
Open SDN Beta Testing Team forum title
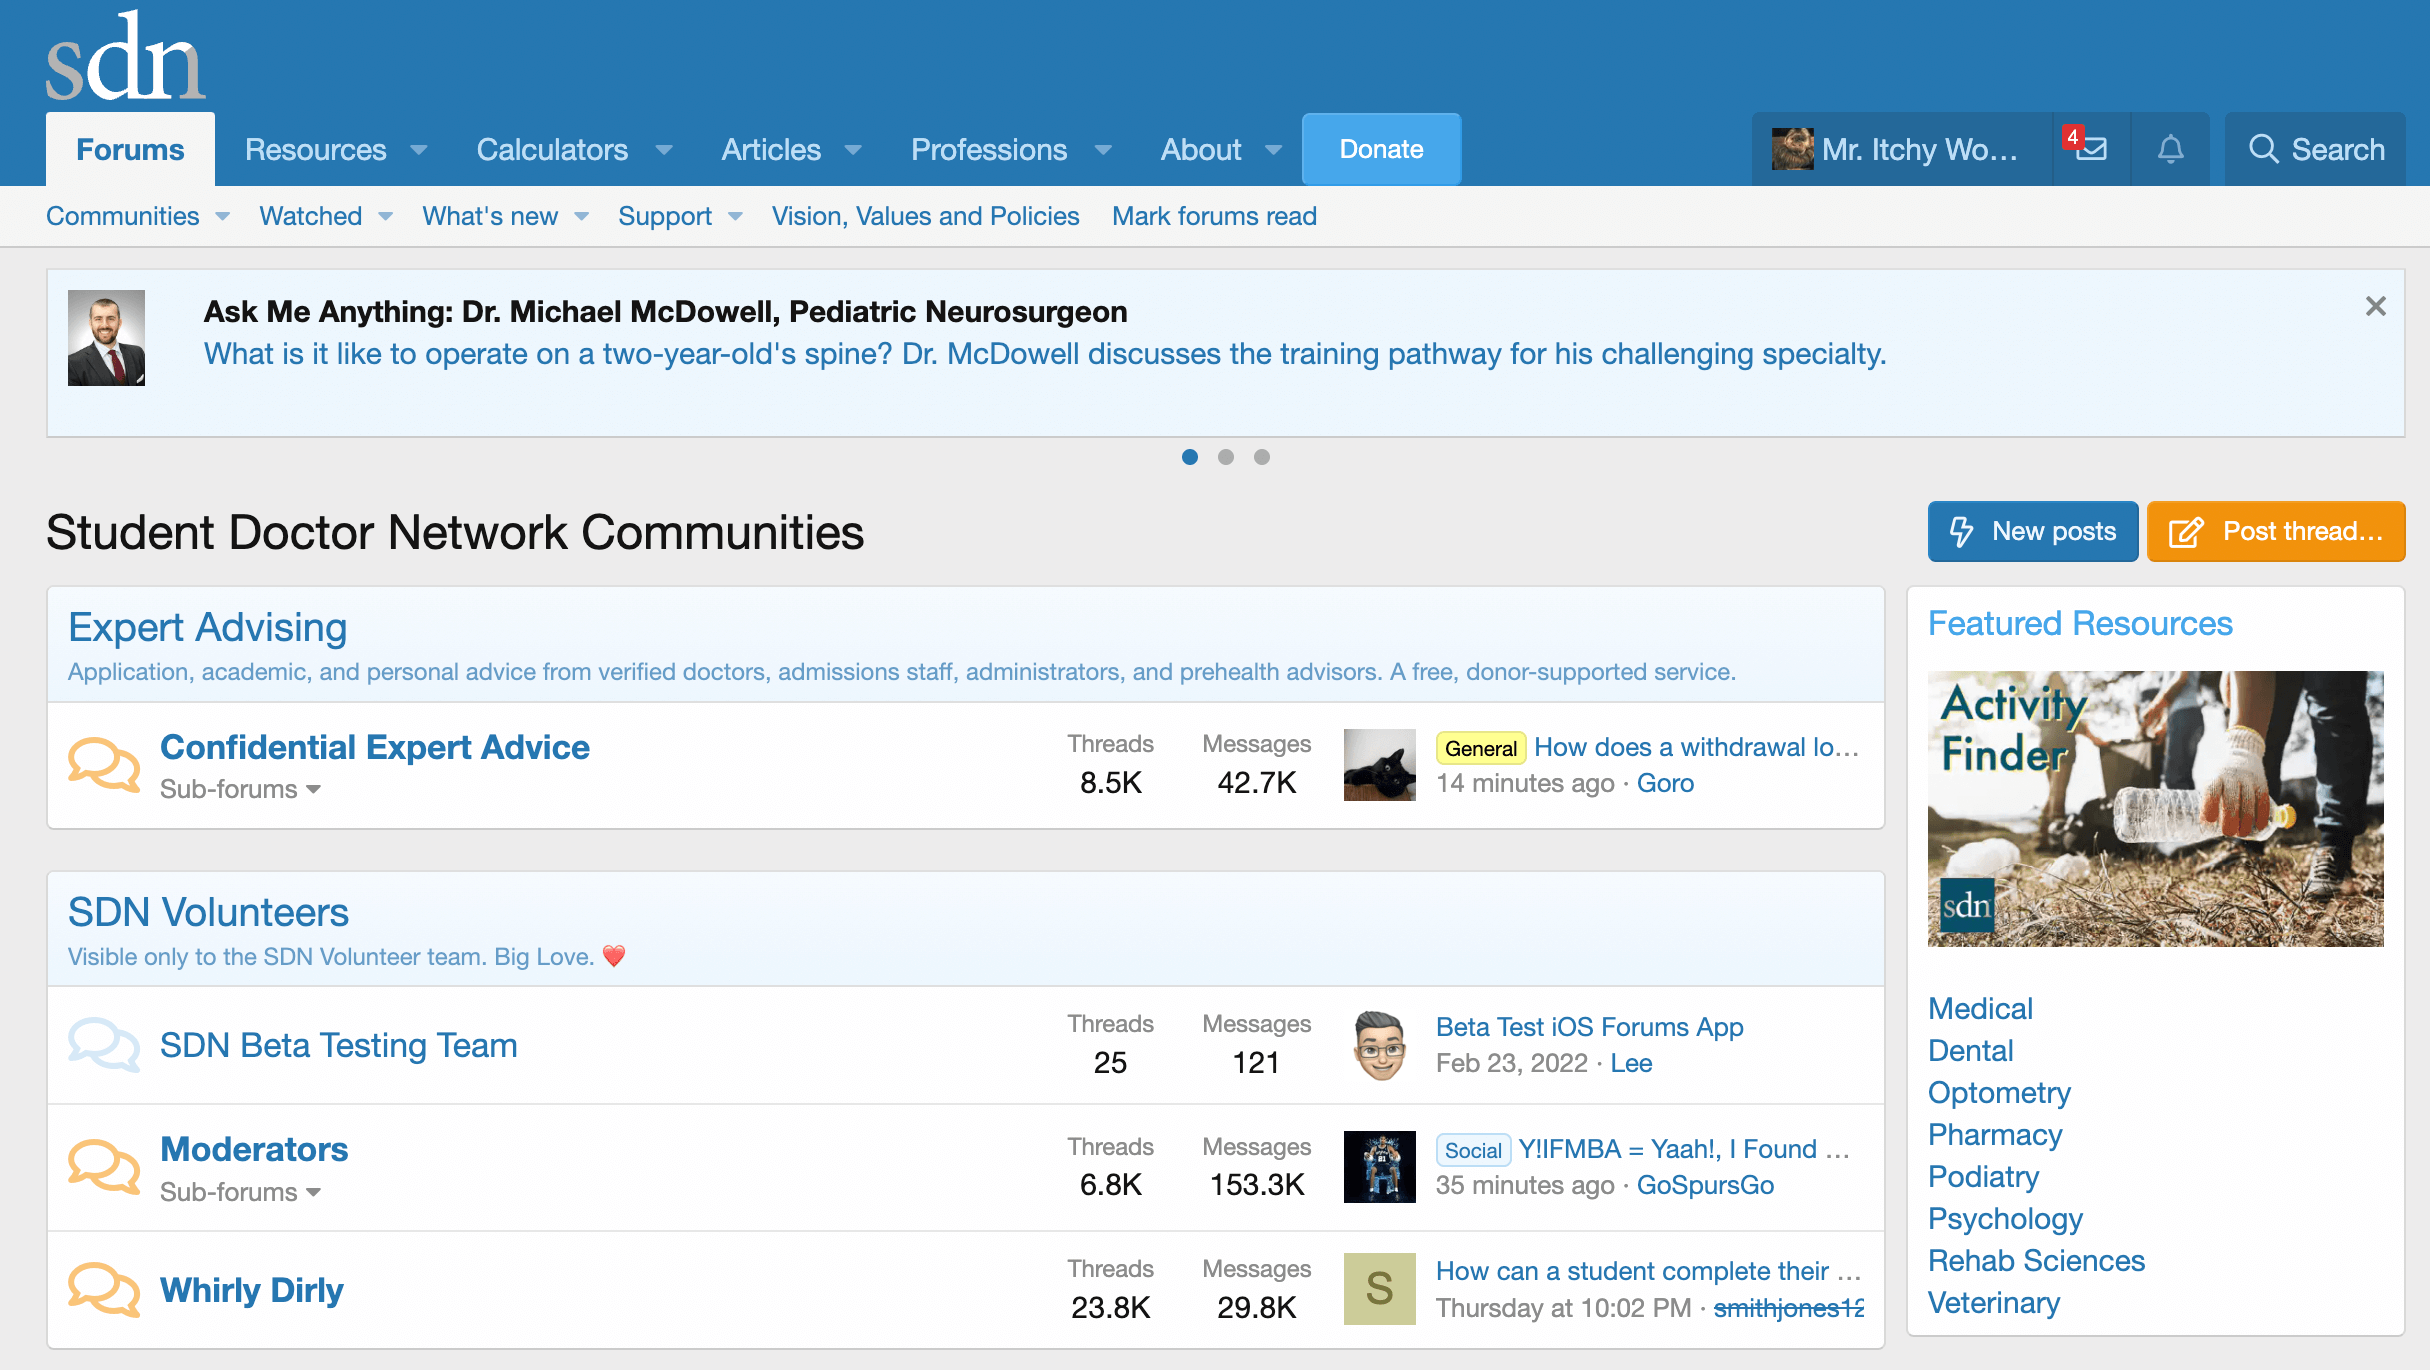coord(339,1045)
